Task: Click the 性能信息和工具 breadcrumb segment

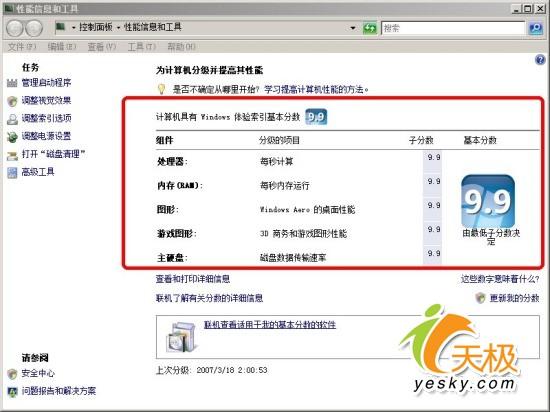Action: (x=153, y=27)
